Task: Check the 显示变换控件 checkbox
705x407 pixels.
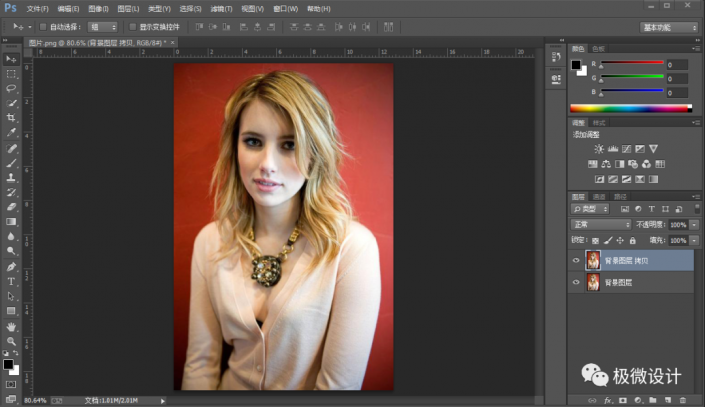Action: click(131, 27)
